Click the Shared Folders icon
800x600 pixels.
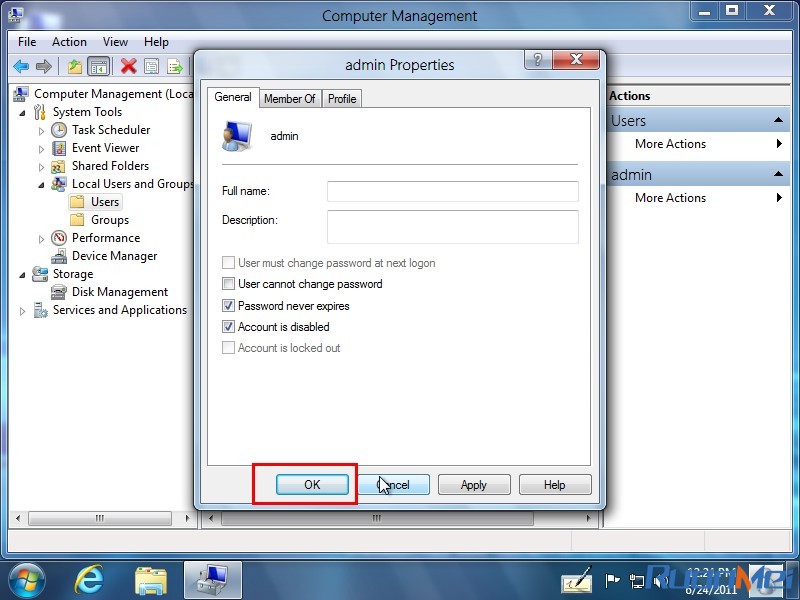58,166
